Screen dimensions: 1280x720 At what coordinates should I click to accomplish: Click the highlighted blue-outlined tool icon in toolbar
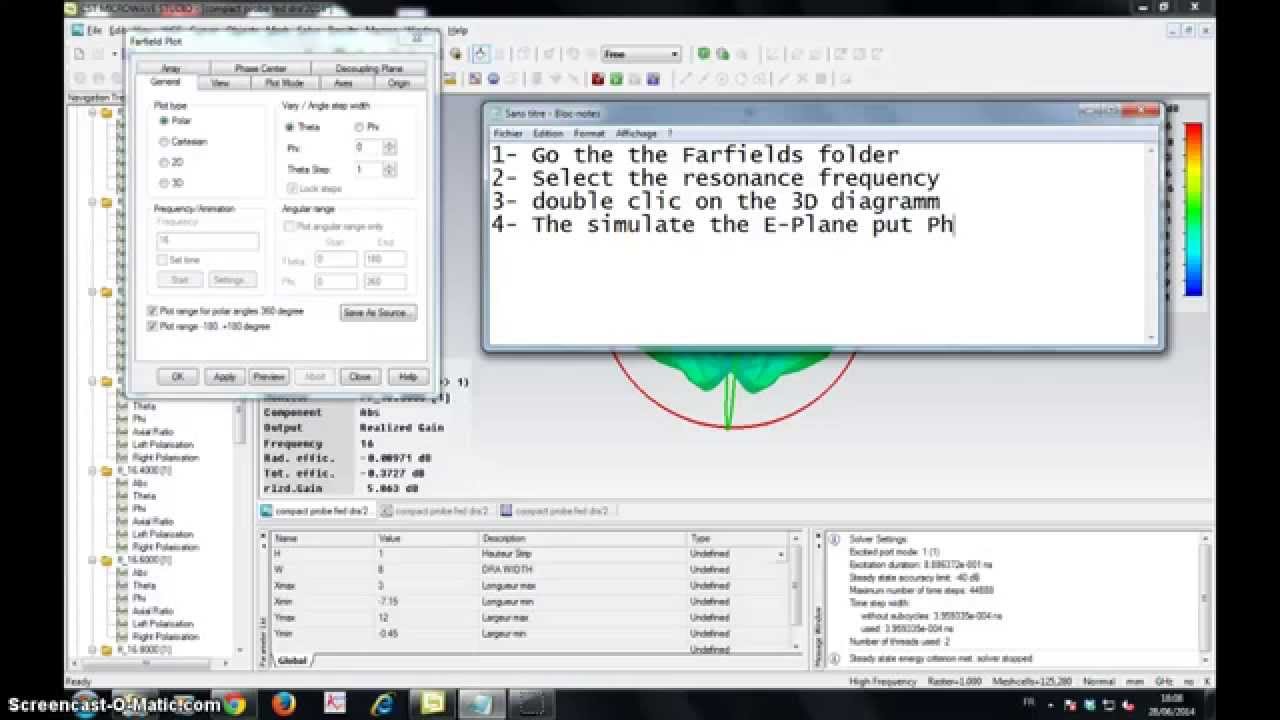481,54
